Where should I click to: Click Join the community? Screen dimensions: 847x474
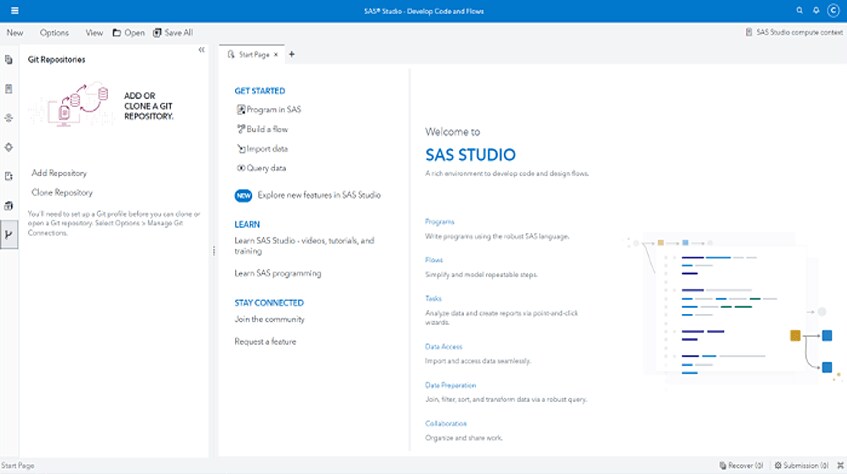point(269,319)
